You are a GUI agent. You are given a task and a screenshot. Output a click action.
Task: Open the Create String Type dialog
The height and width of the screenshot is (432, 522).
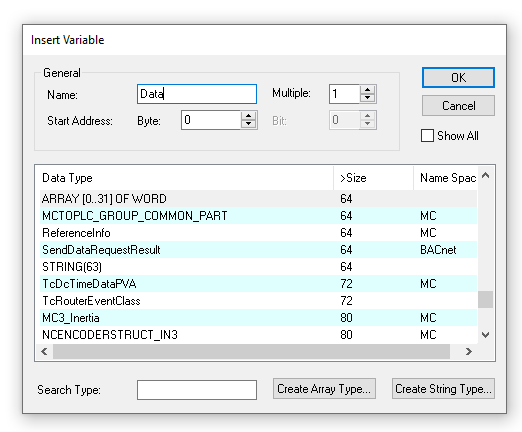coord(443,389)
